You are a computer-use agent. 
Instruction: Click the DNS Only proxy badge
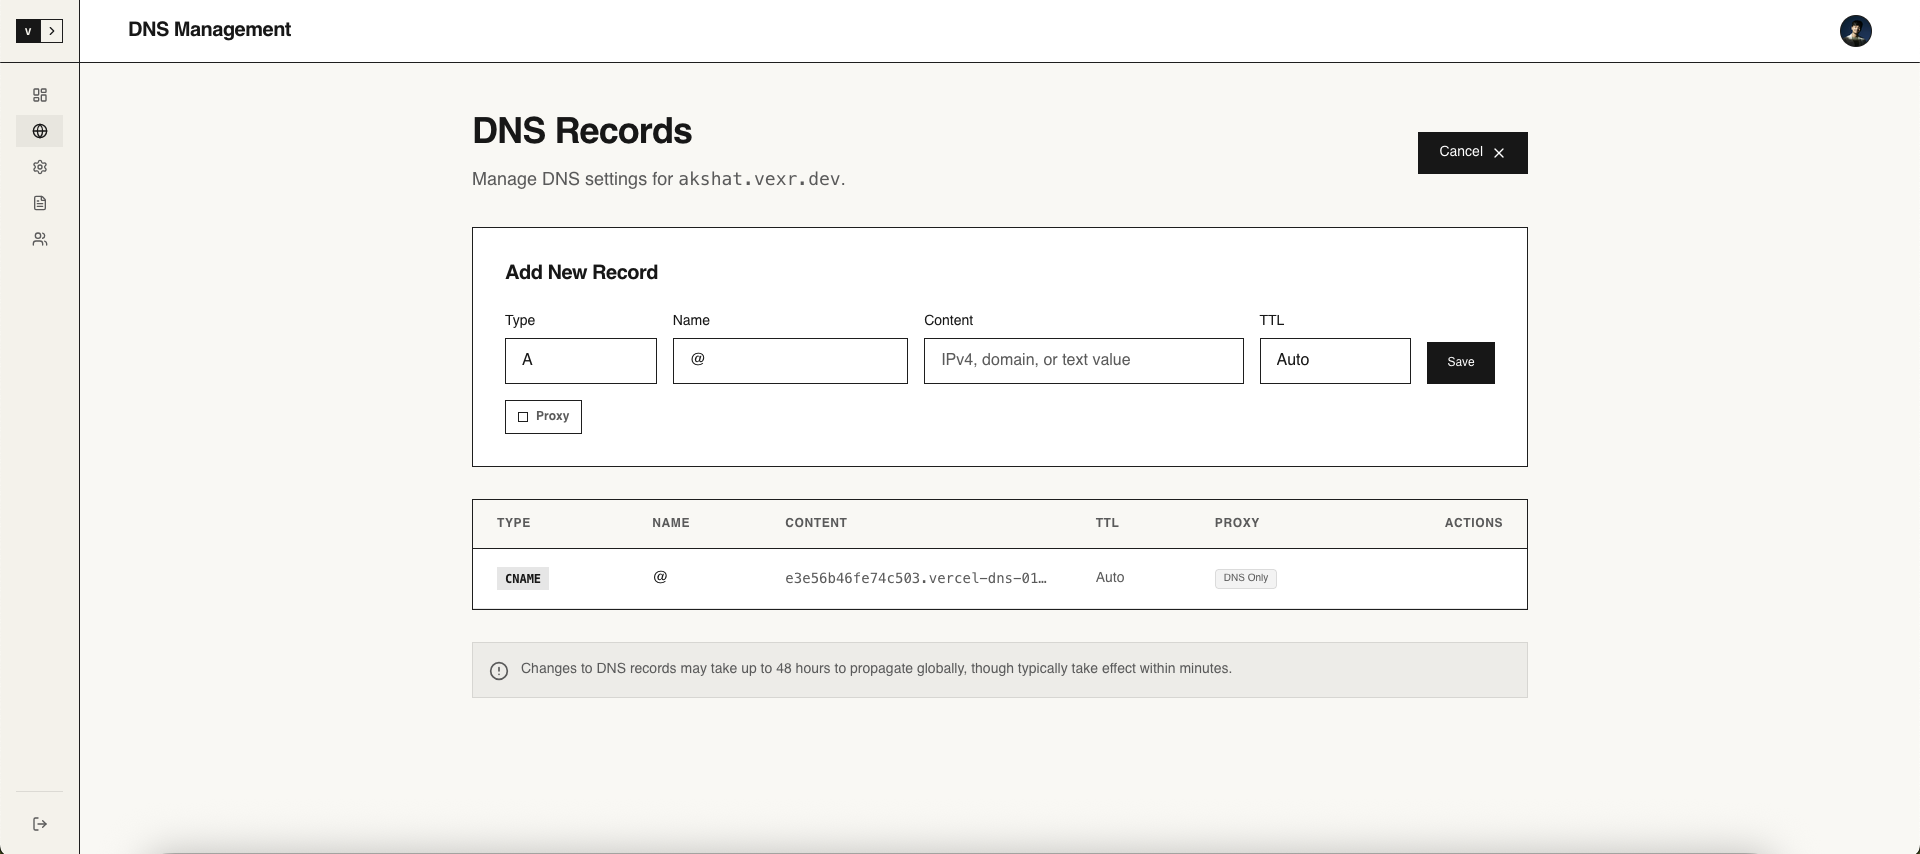1246,578
